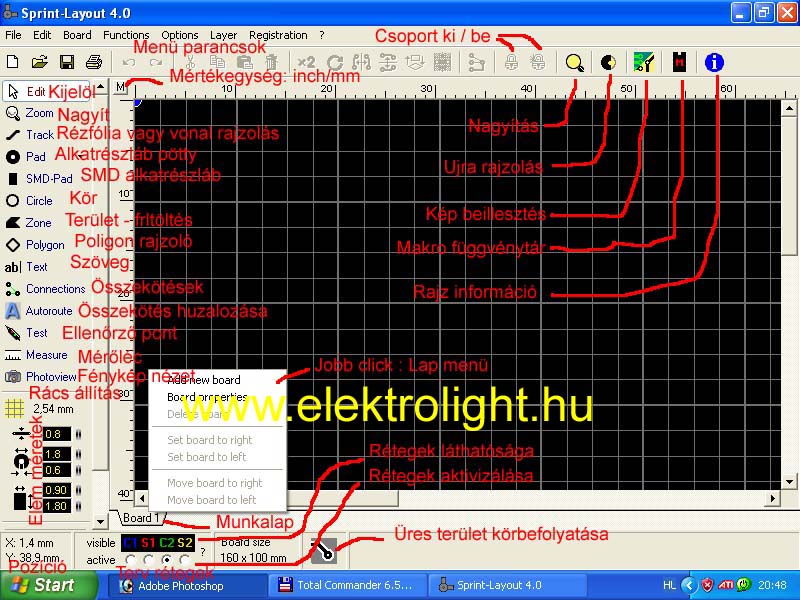The image size is (800, 600).
Task: Click the Mirror icon in the toolbar
Action: click(361, 63)
